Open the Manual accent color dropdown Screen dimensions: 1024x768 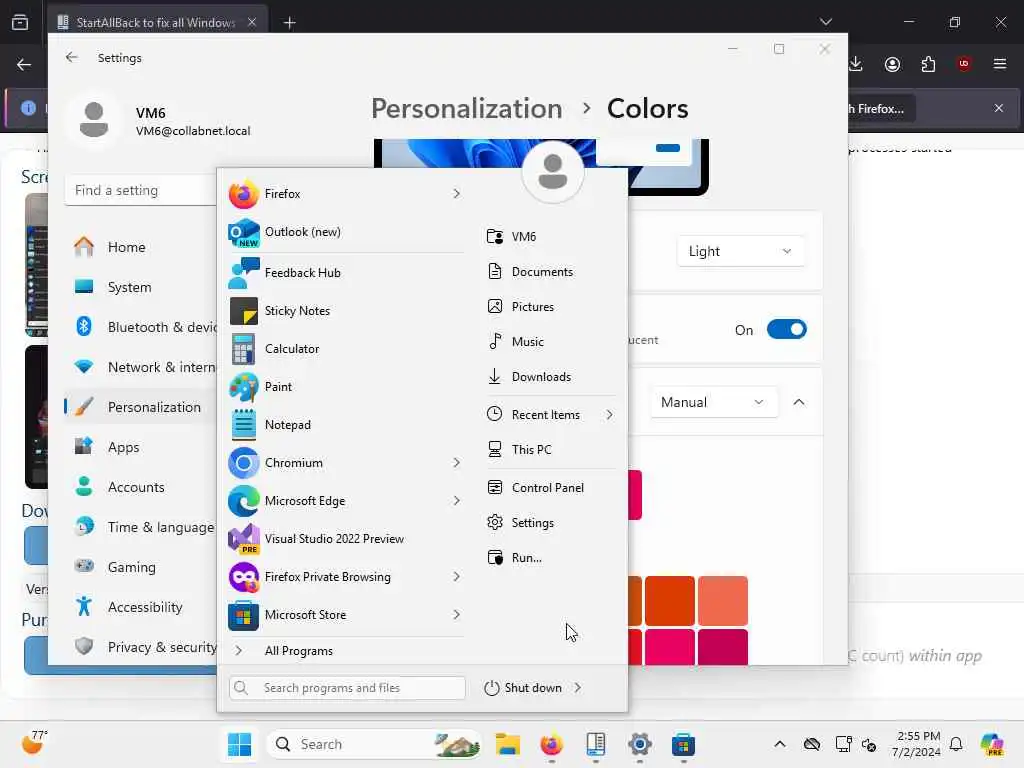pyautogui.click(x=713, y=402)
